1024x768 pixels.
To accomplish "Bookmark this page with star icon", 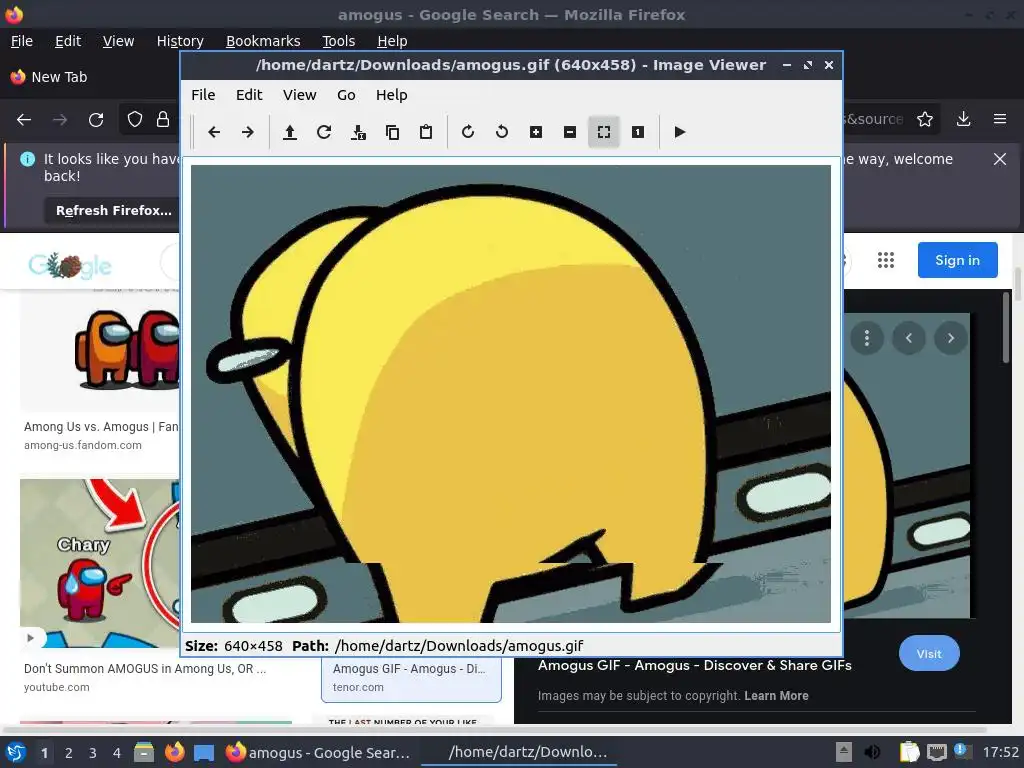I will 924,120.
